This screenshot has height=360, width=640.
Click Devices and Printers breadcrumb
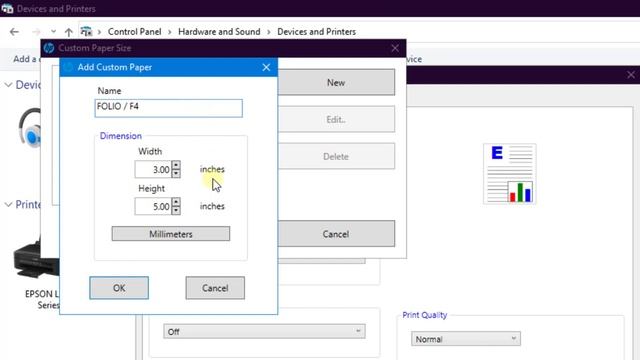tap(316, 32)
